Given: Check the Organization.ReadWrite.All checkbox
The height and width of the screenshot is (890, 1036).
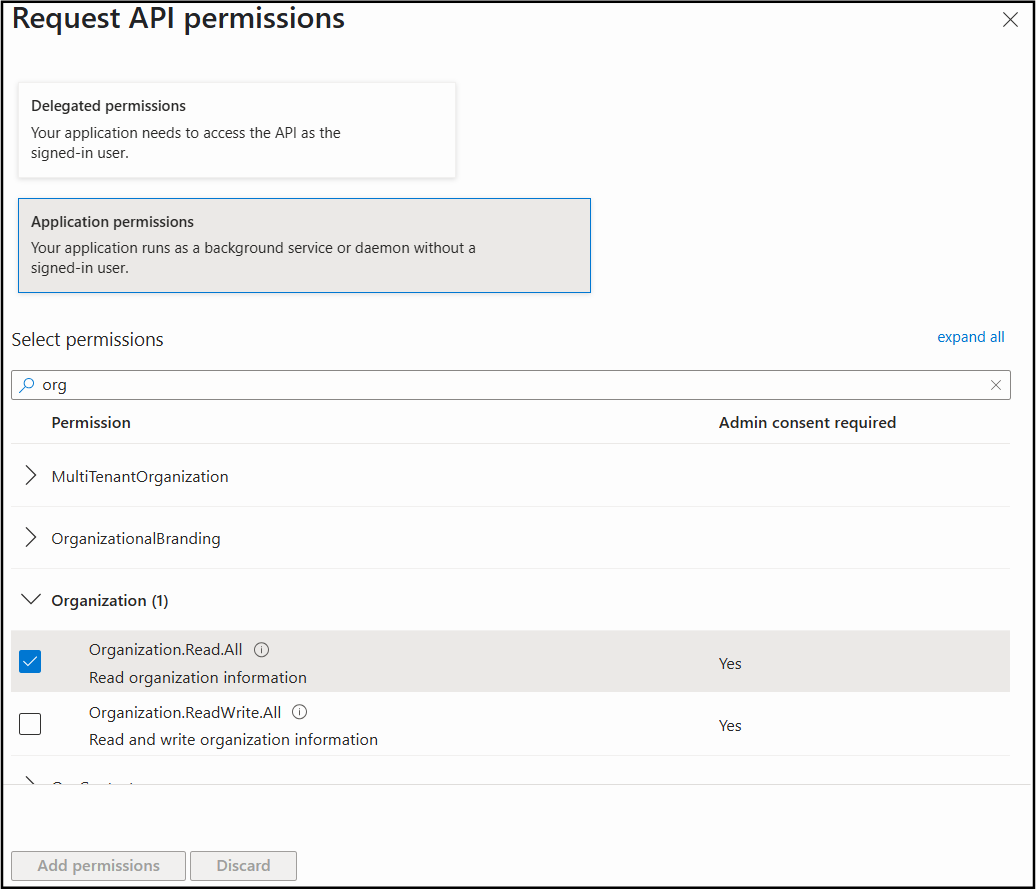Looking at the screenshot, I should pyautogui.click(x=30, y=723).
